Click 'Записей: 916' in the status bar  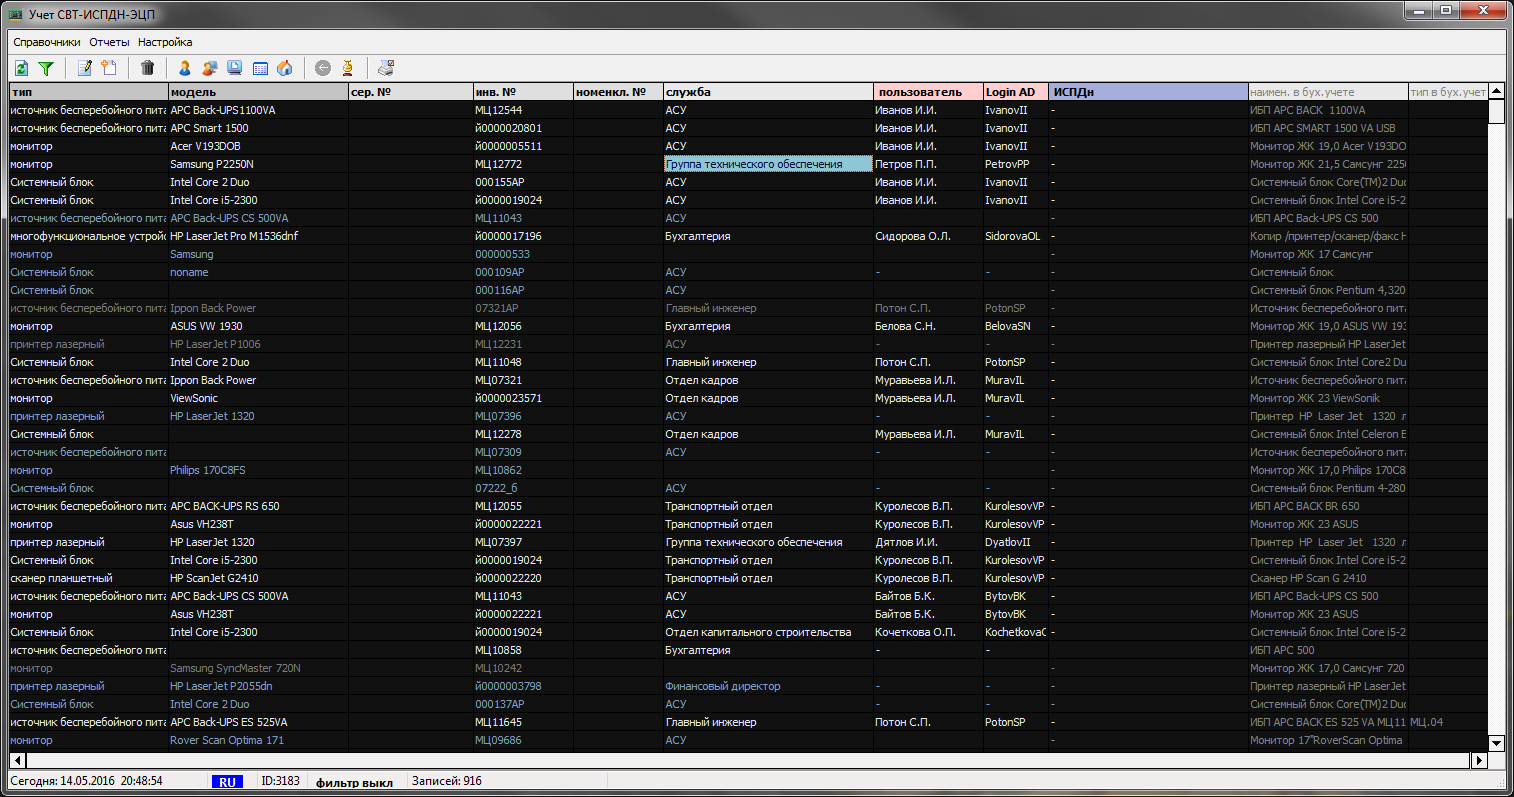click(x=446, y=781)
